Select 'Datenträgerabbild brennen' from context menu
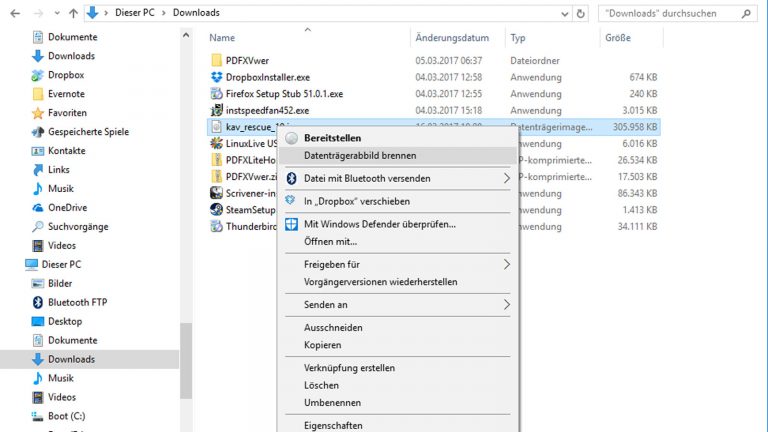 (360, 156)
